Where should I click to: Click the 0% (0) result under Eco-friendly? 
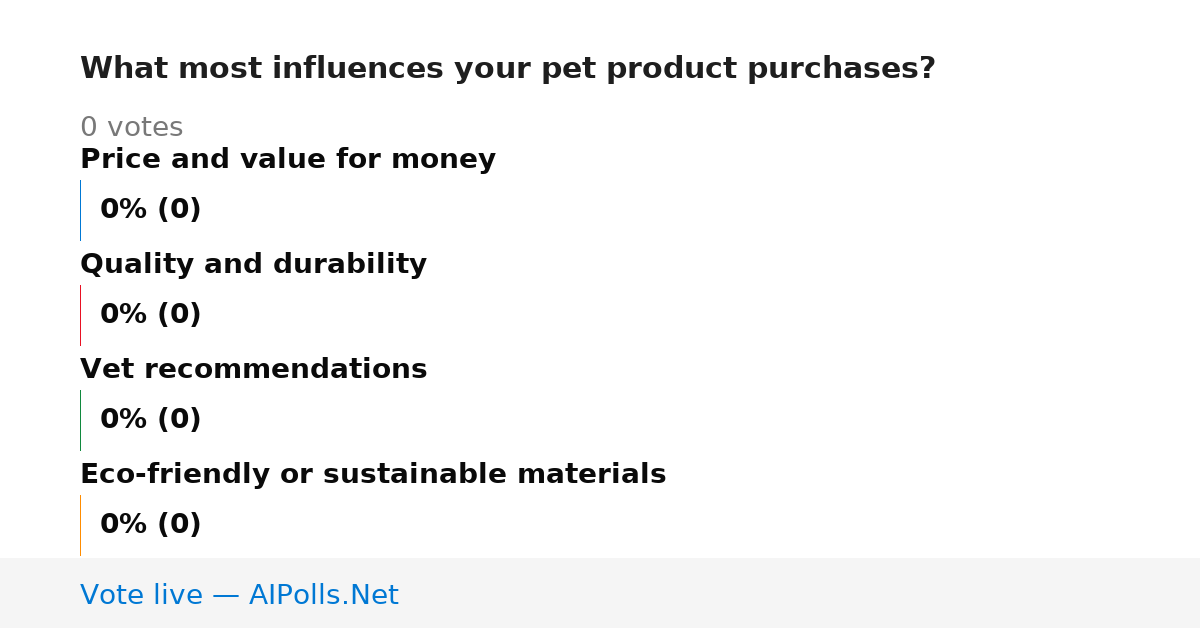point(150,525)
